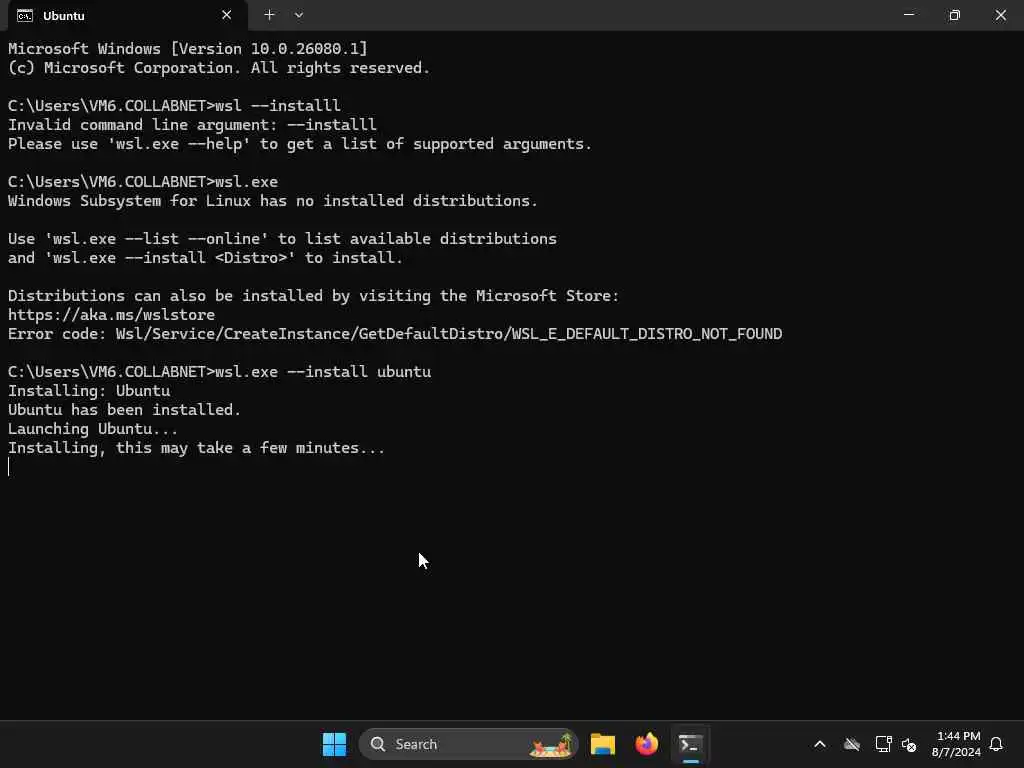The width and height of the screenshot is (1024, 768).
Task: Click the WSL_E_DEFAULT_DISTRO_NOT_FOUND error code line
Action: (x=395, y=334)
